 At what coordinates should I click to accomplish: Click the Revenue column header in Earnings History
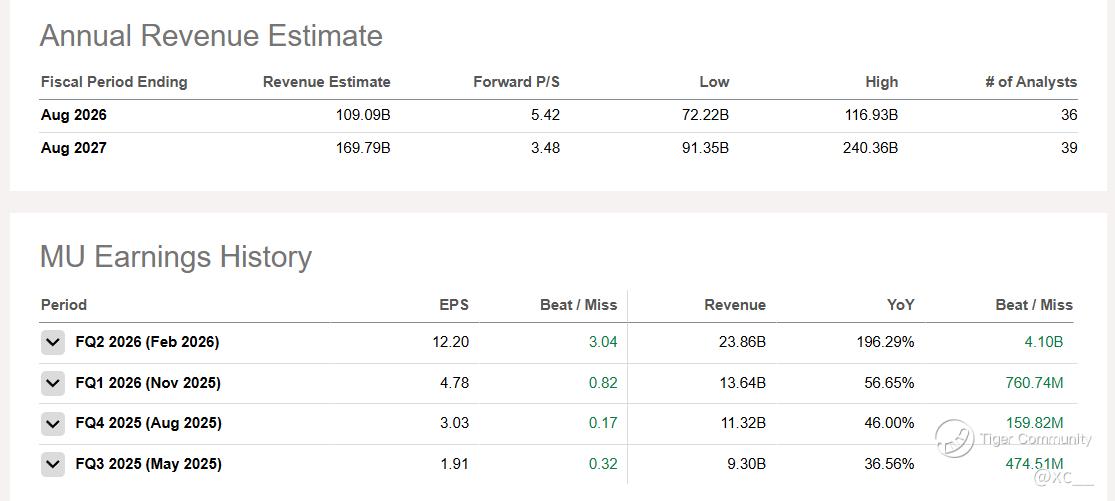point(735,305)
